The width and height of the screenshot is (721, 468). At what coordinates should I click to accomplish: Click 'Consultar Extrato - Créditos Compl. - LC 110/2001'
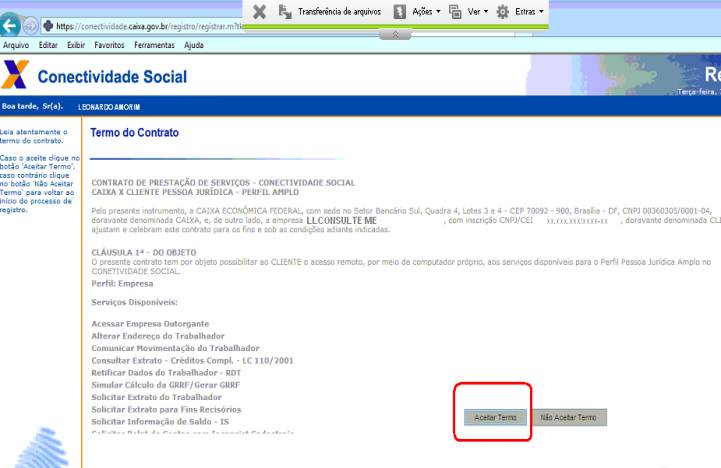pos(192,360)
